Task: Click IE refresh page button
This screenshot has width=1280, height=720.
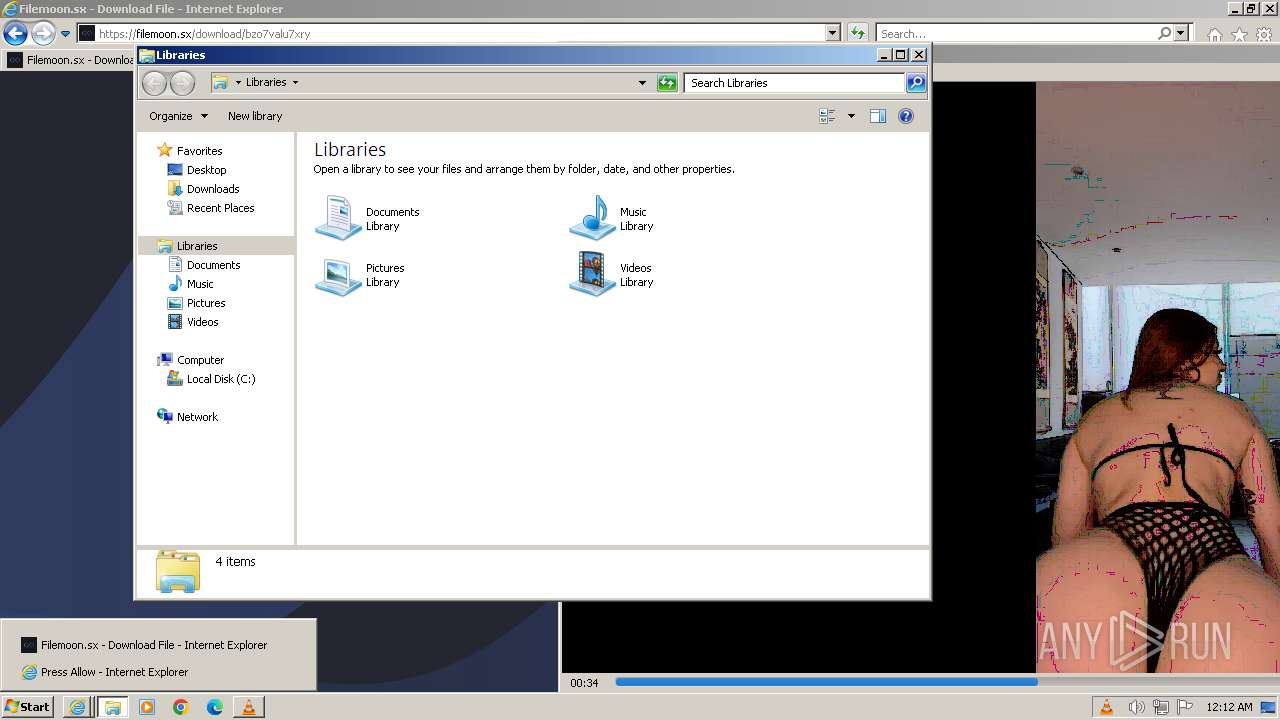Action: pyautogui.click(x=857, y=33)
